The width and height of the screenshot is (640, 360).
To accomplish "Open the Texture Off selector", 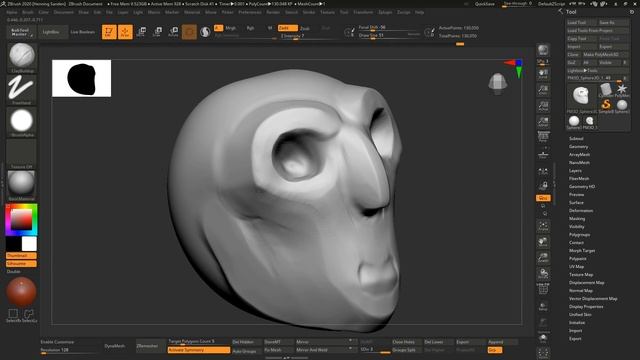I will click(22, 153).
